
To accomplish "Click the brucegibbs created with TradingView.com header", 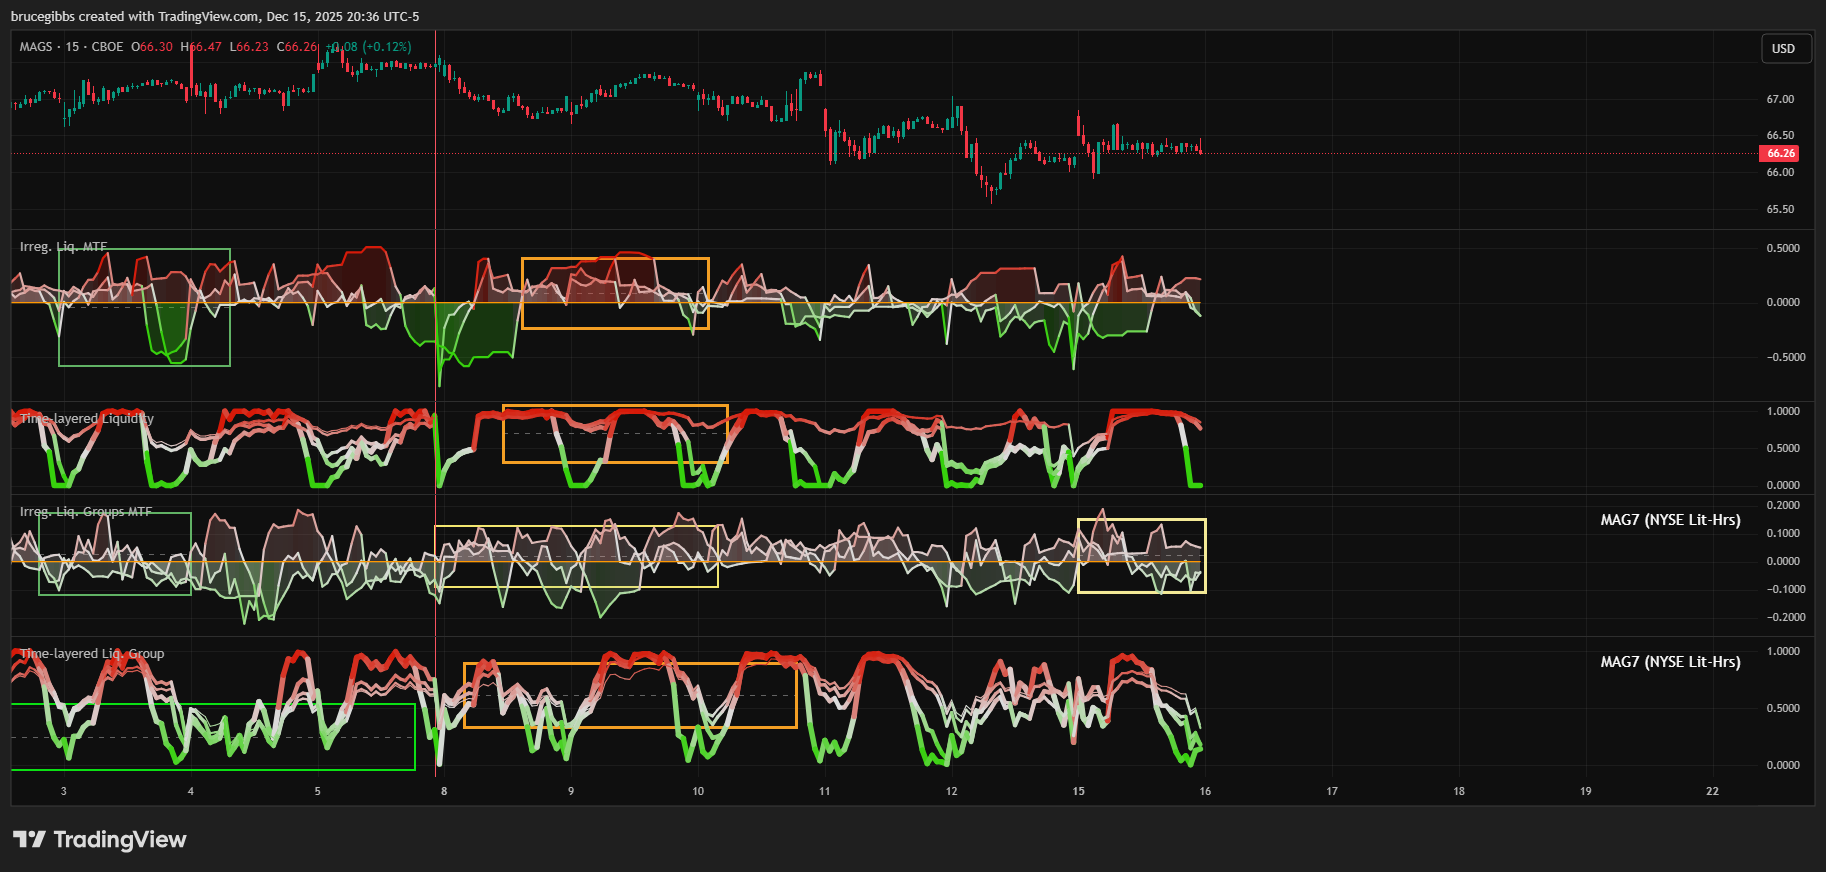I will pos(215,17).
